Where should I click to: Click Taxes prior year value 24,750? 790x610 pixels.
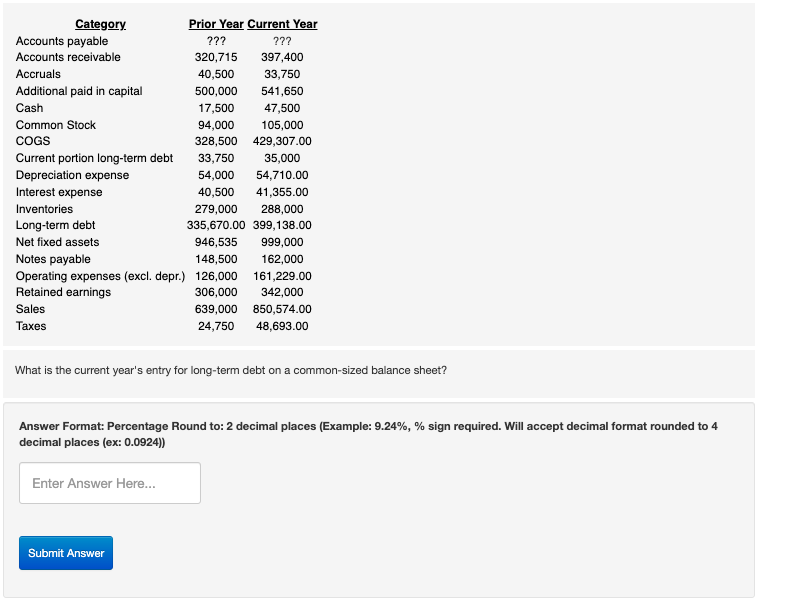pyautogui.click(x=216, y=326)
